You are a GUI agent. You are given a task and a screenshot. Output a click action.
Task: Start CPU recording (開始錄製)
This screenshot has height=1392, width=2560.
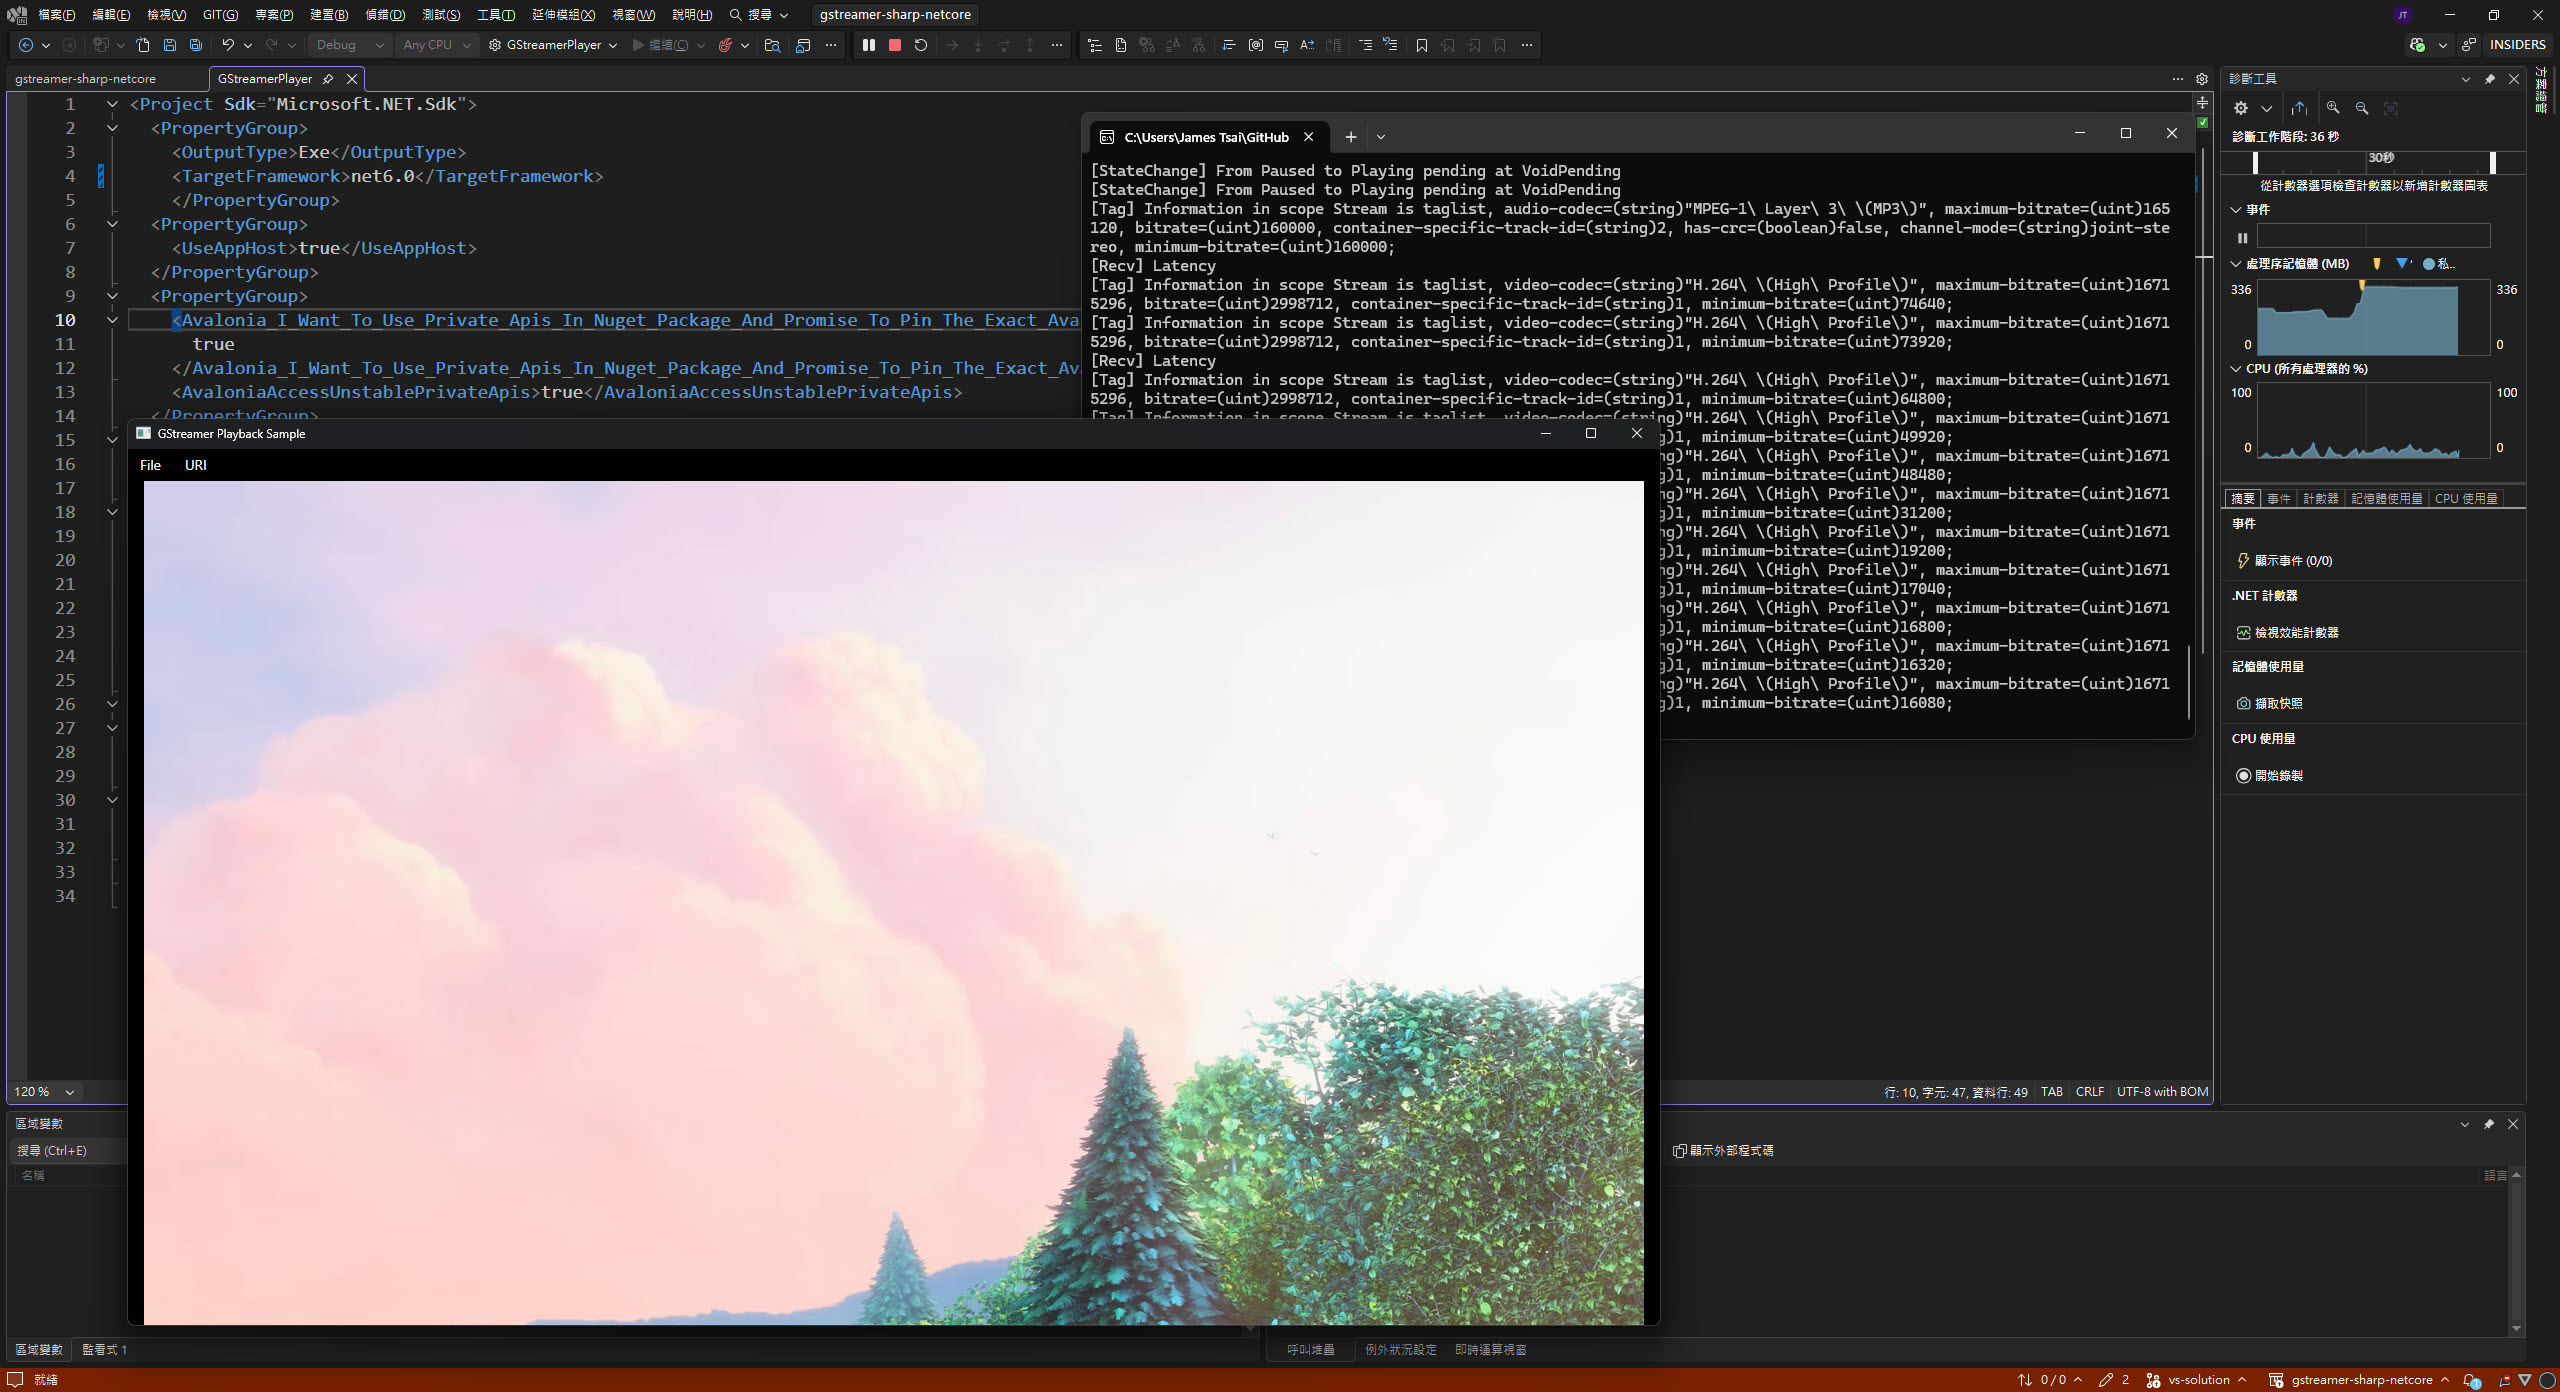2277,775
